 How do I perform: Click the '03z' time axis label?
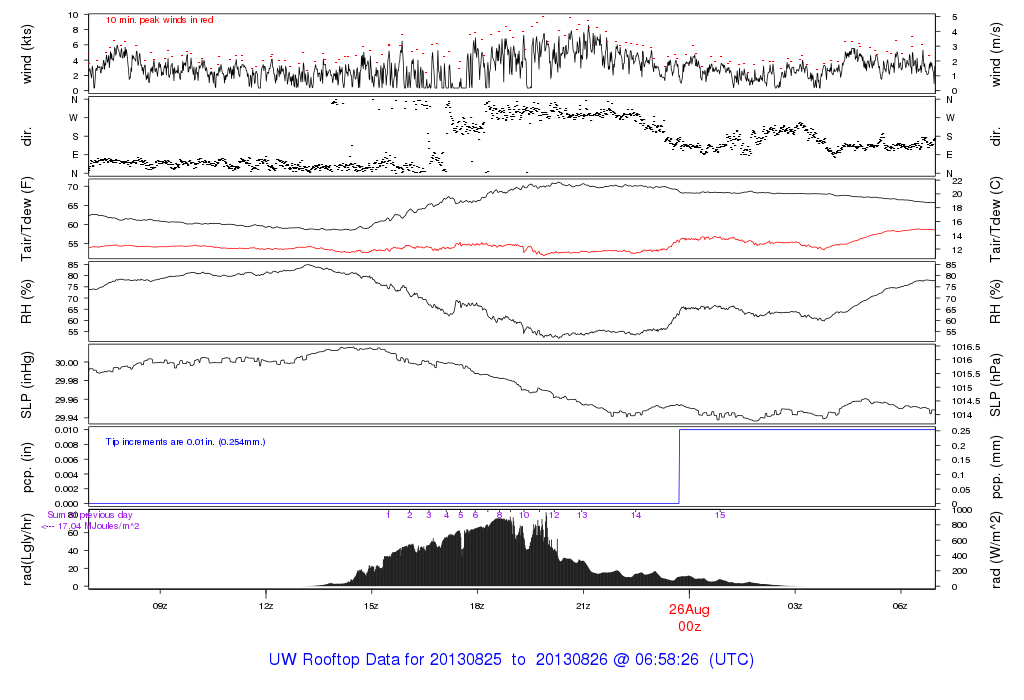pyautogui.click(x=795, y=606)
